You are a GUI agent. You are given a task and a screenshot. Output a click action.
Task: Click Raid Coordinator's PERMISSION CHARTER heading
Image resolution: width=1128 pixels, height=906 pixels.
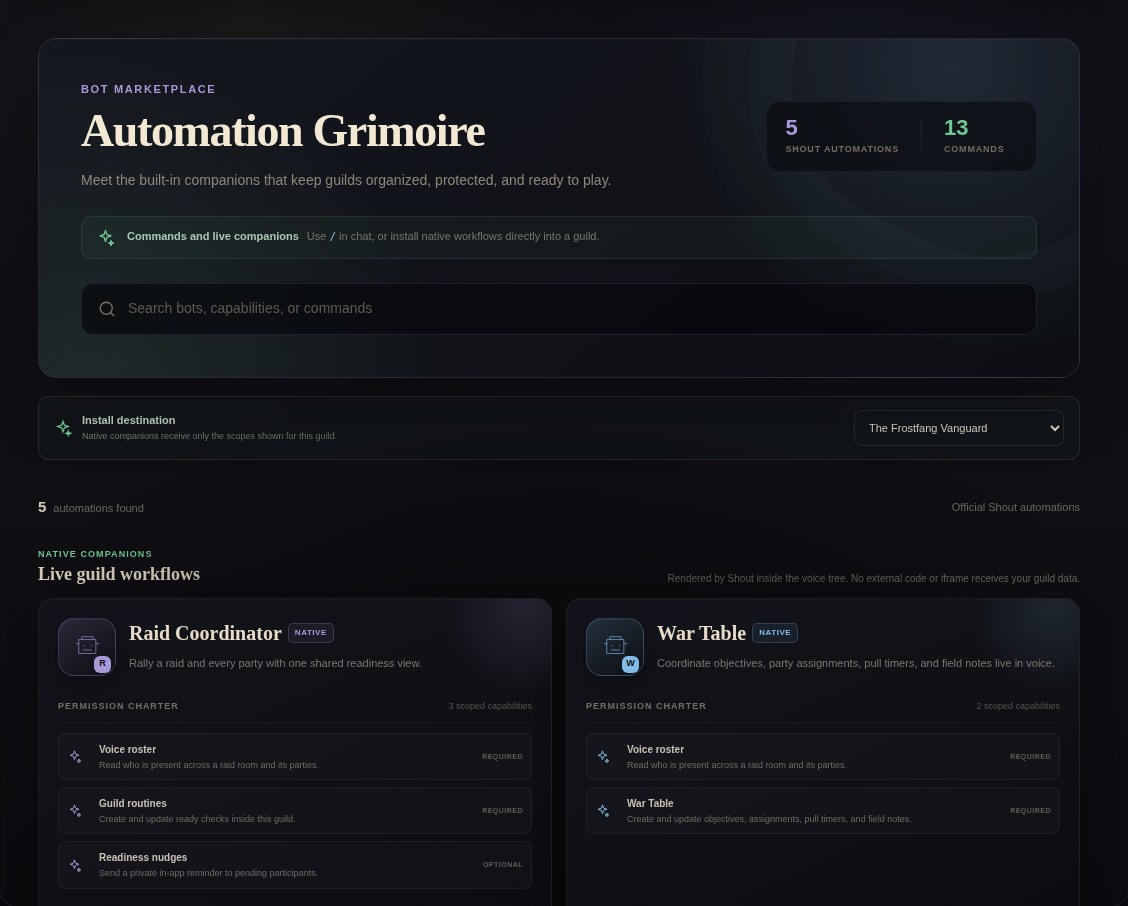coord(118,706)
